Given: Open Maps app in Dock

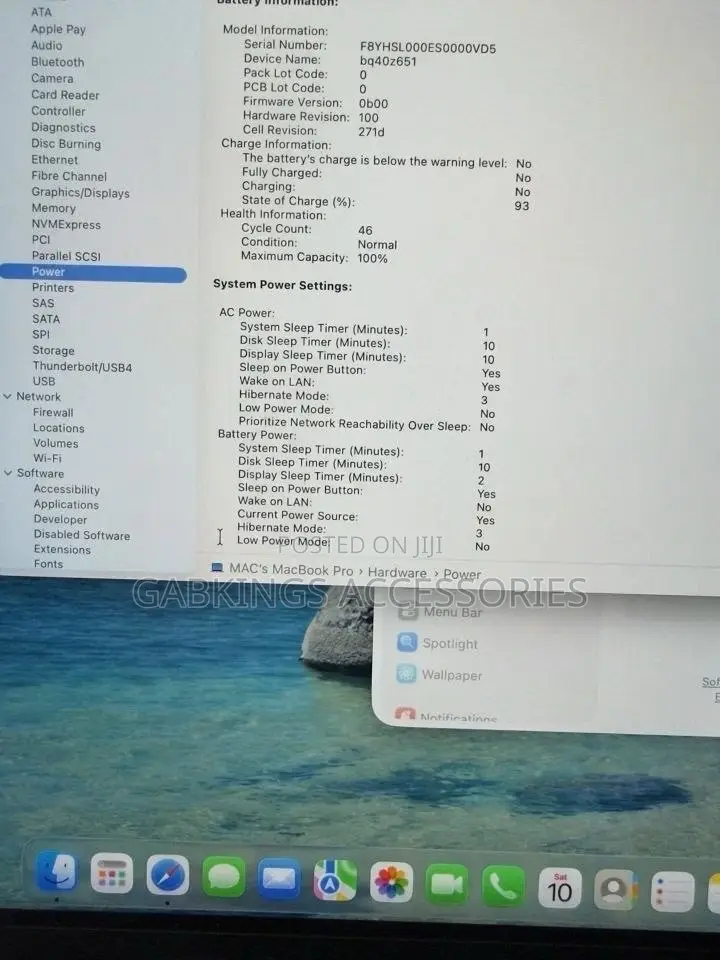Looking at the screenshot, I should coord(335,881).
